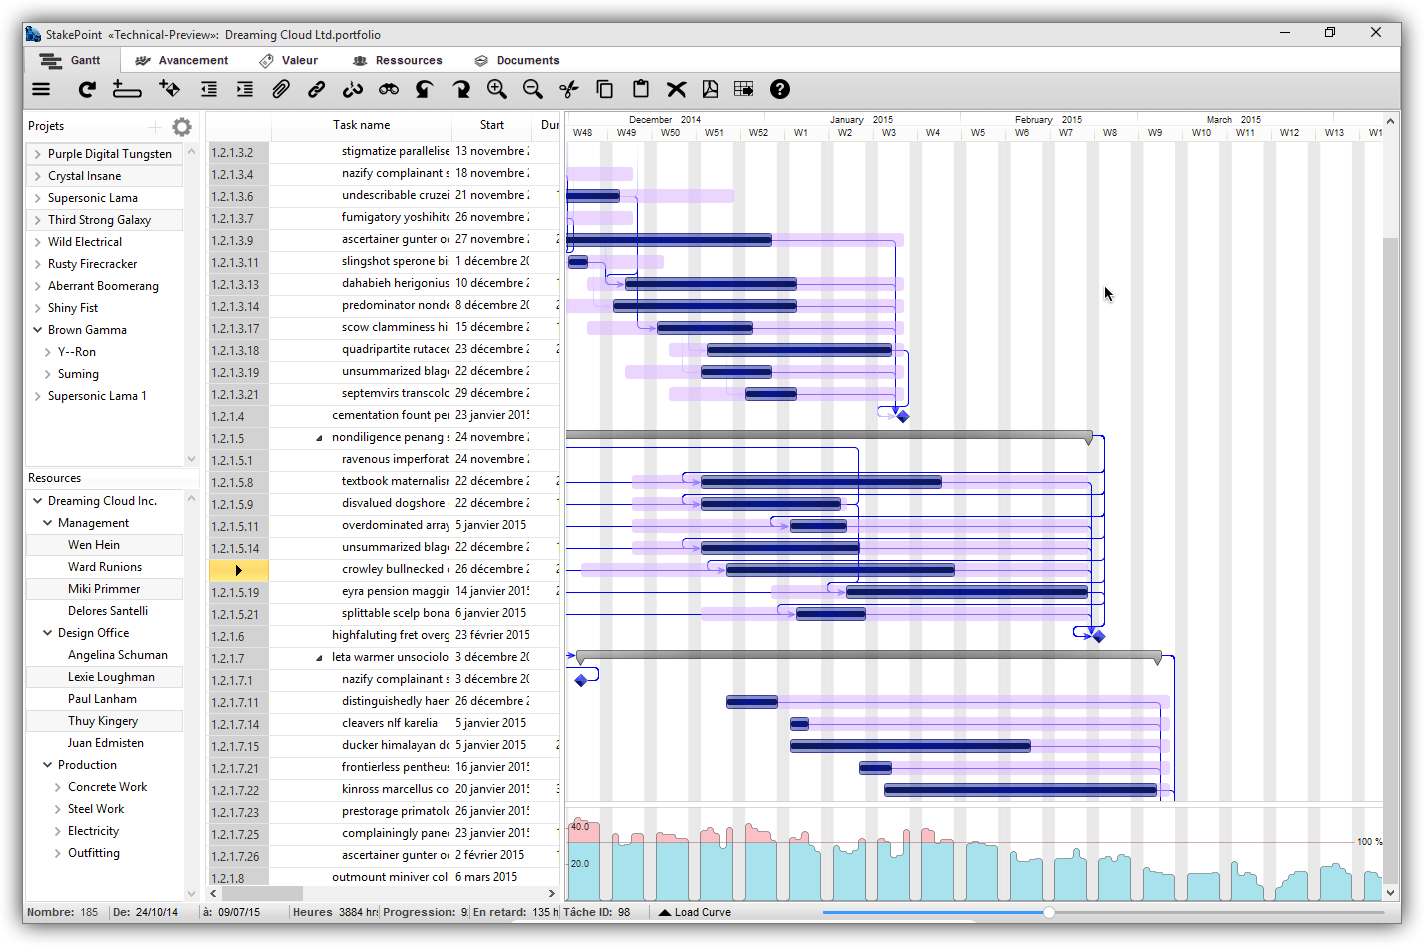Click the Electricity resource item
1424x946 pixels.
pyautogui.click(x=93, y=831)
